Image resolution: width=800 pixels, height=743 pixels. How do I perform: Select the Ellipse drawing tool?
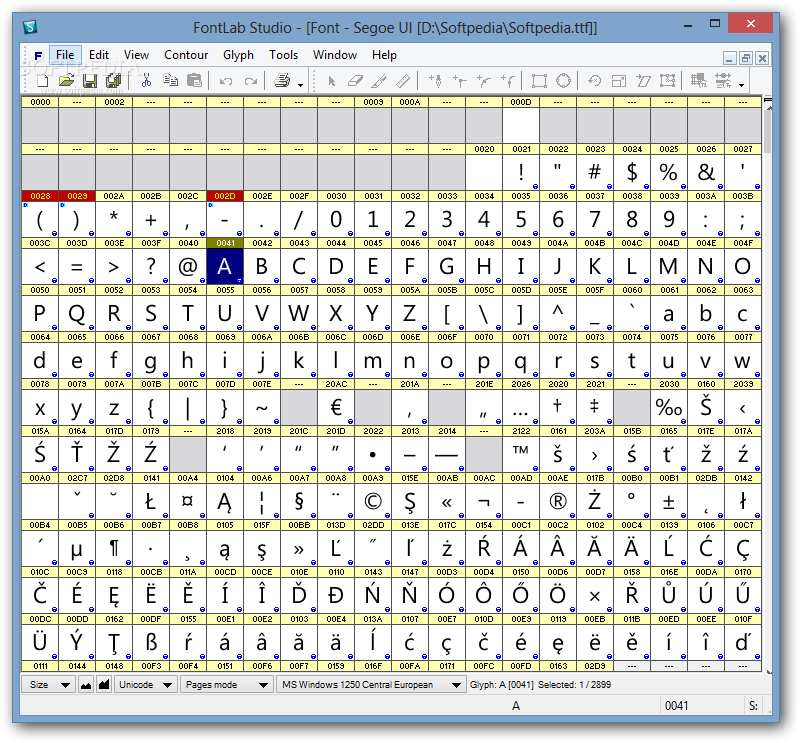click(563, 81)
